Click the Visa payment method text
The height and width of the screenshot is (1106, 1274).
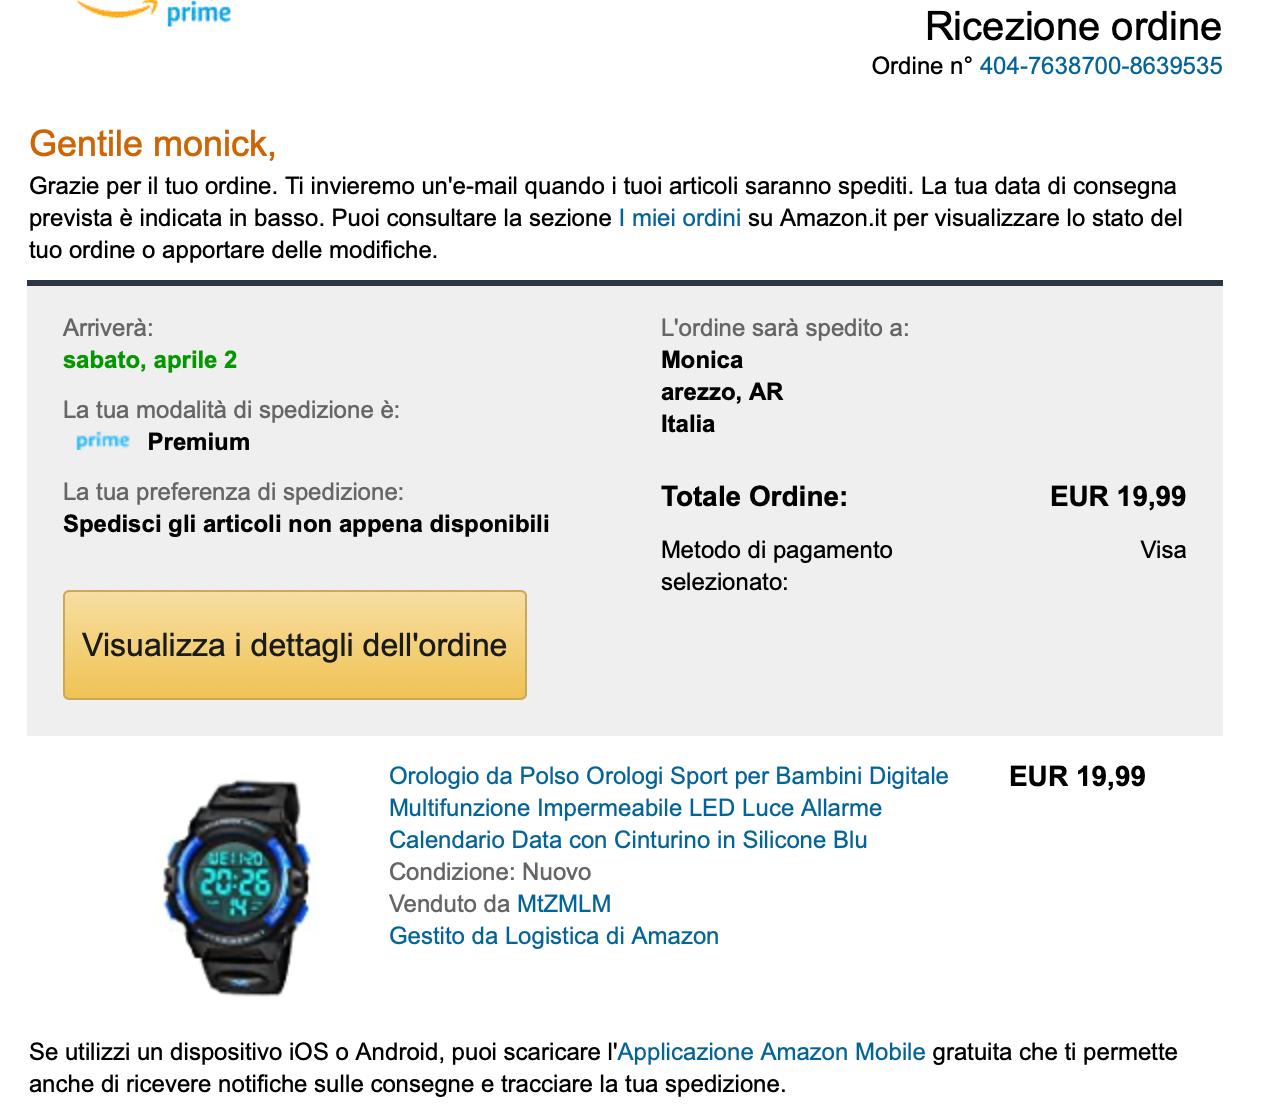1163,550
